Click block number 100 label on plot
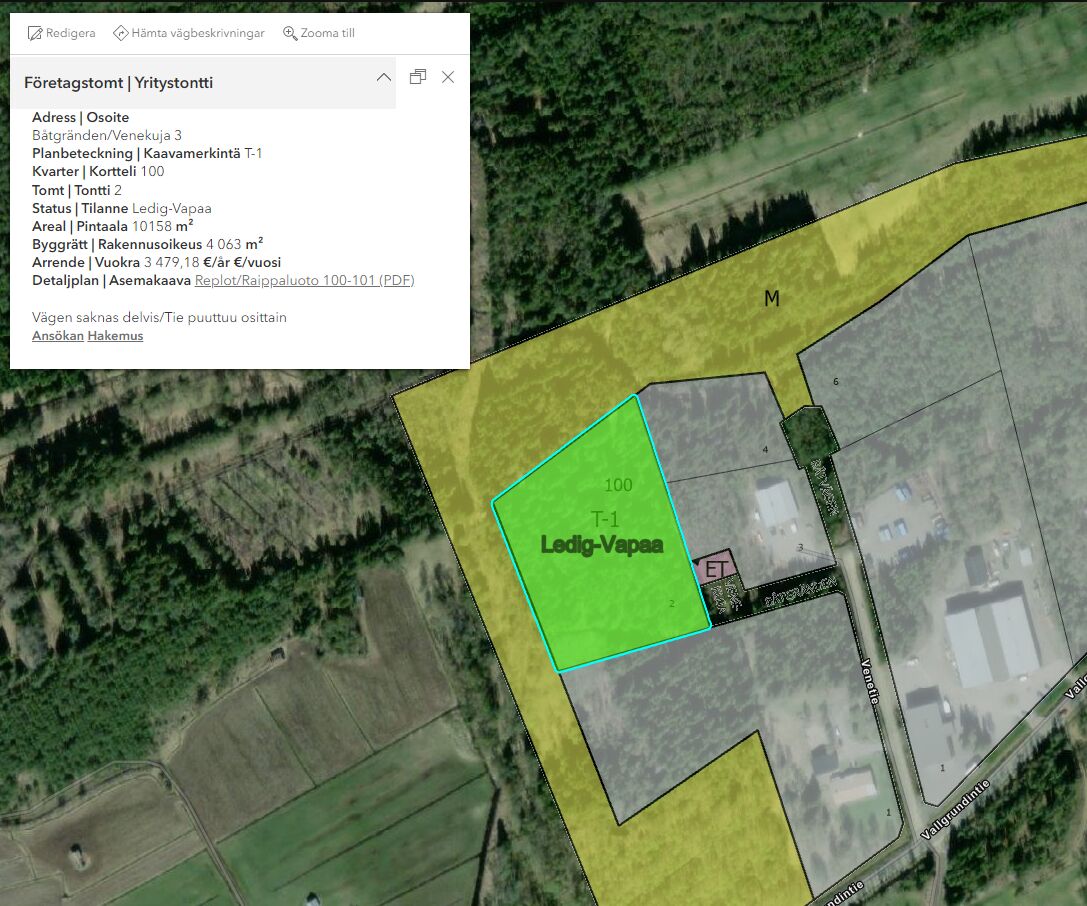This screenshot has height=906, width=1087. [x=618, y=485]
